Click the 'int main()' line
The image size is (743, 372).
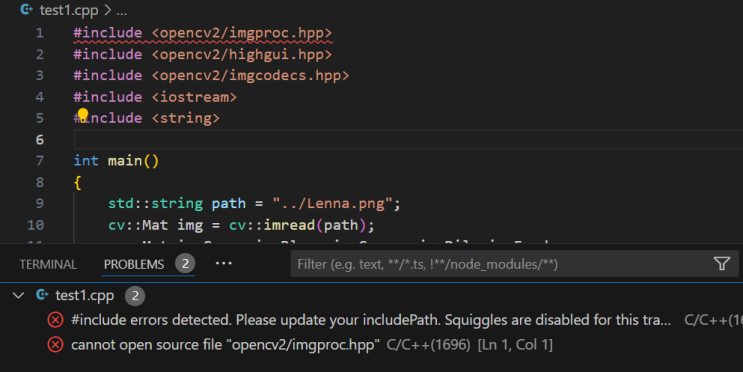pyautogui.click(x=116, y=161)
